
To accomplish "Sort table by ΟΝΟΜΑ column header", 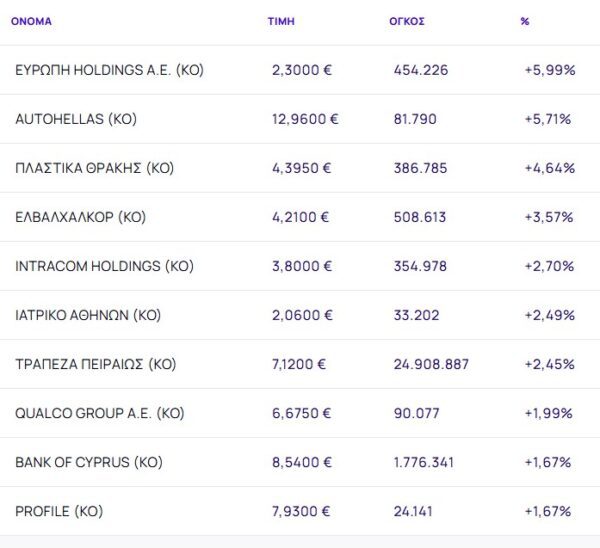I will click(31, 21).
